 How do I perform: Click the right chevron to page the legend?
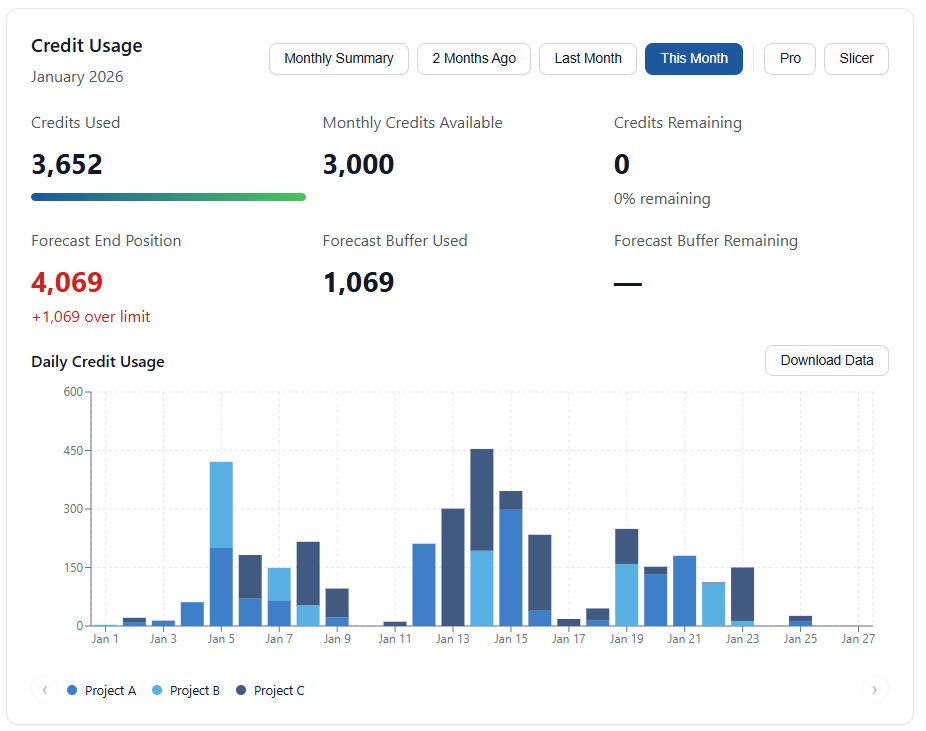tap(875, 689)
